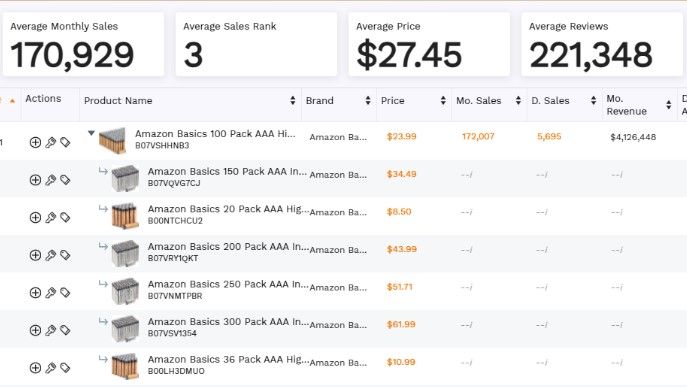This screenshot has width=687, height=387.
Task: Open the Amazon Basics 150 Pack AAA product
Action: coord(227,171)
